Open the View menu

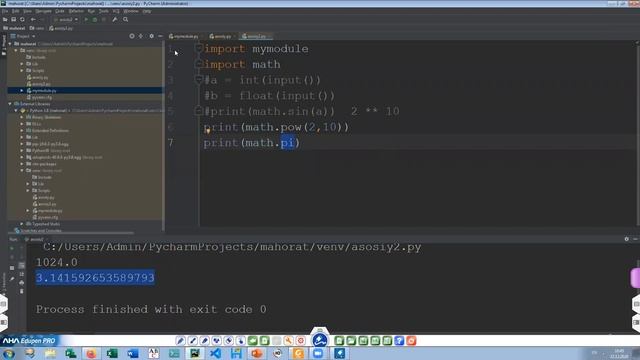[x=27, y=11]
